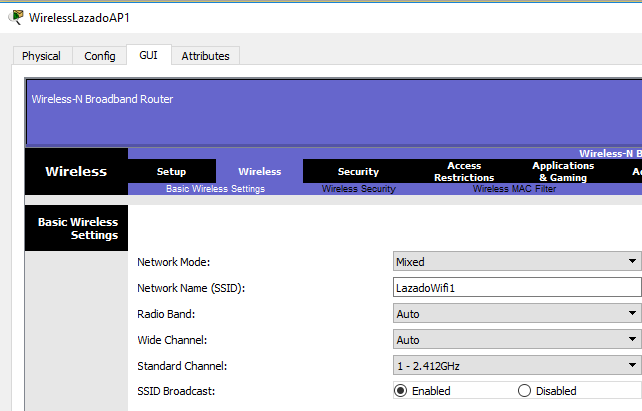Switch to the Config tab
This screenshot has height=411, width=642.
pyautogui.click(x=99, y=56)
